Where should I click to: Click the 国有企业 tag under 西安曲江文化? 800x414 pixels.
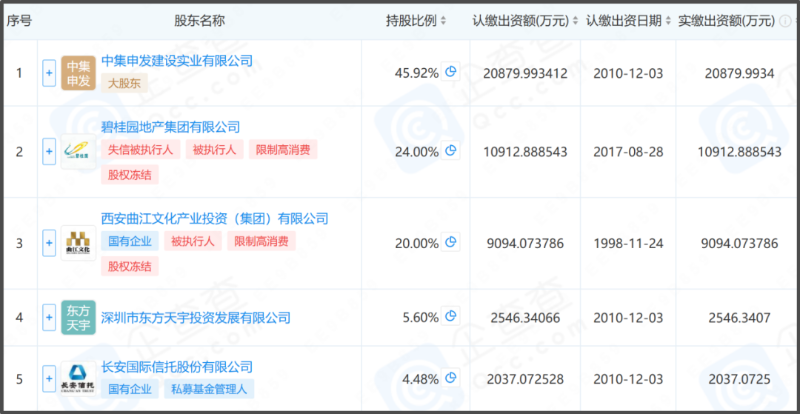coord(130,241)
